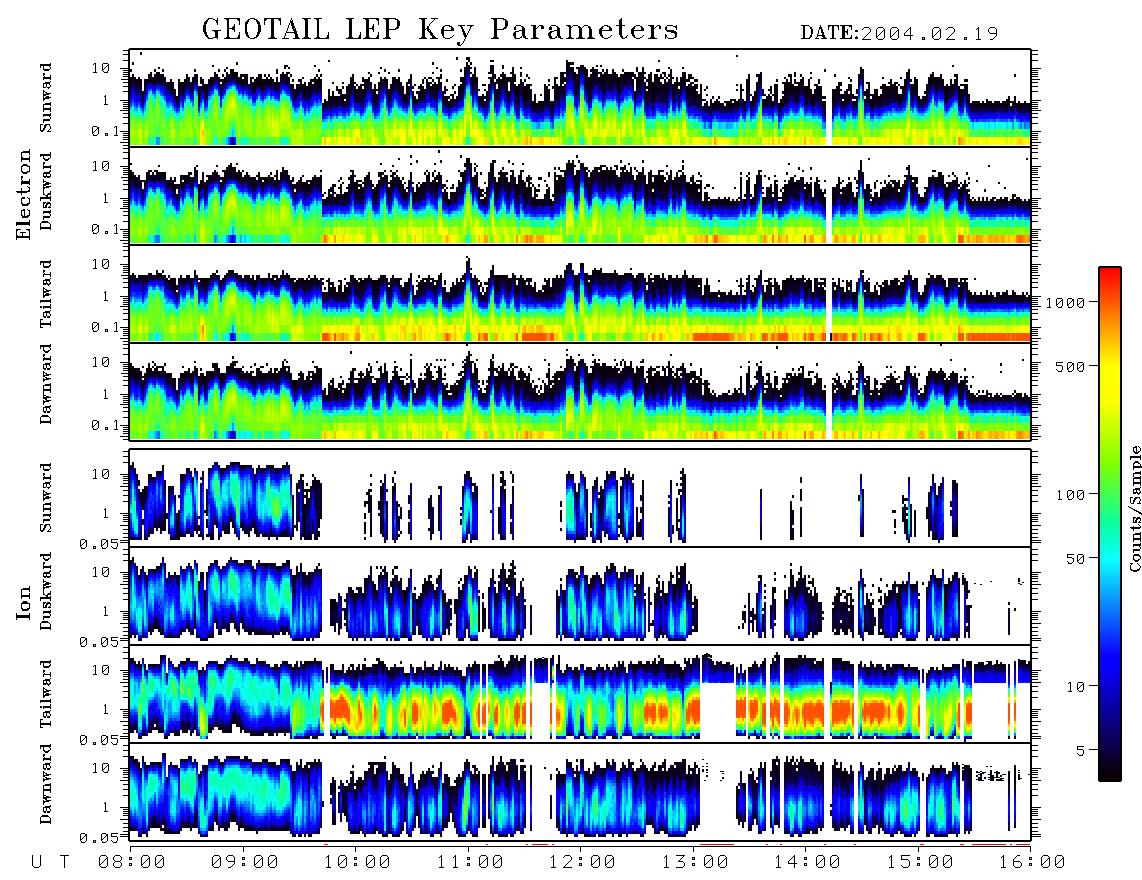
Task: Click the 14:00 time axis label
Action: tap(808, 862)
